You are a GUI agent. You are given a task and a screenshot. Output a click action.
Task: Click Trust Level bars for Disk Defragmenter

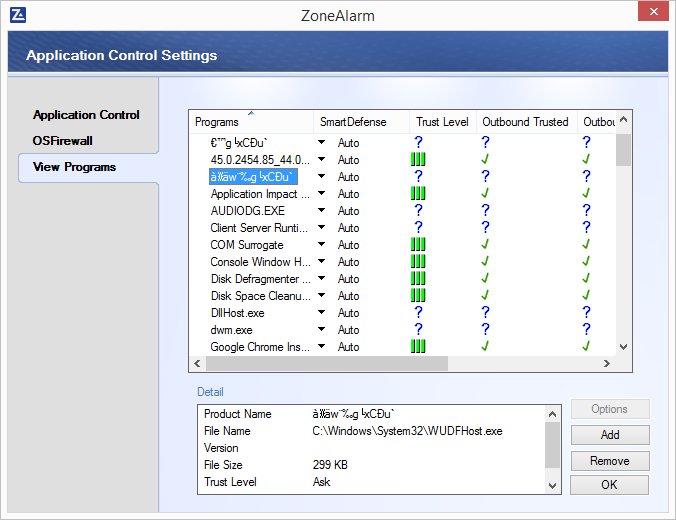point(418,279)
